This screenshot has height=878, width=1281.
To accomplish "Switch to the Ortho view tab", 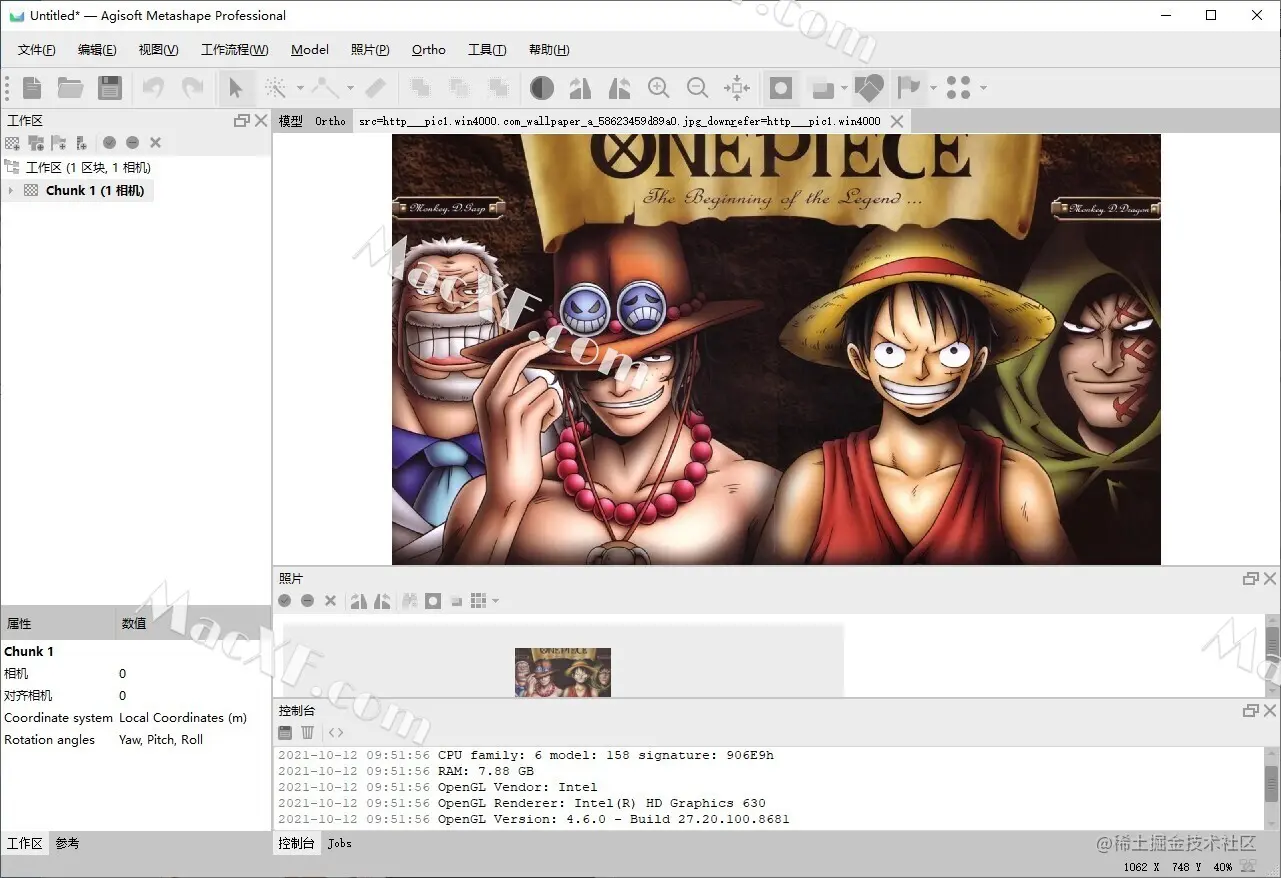I will tap(330, 121).
